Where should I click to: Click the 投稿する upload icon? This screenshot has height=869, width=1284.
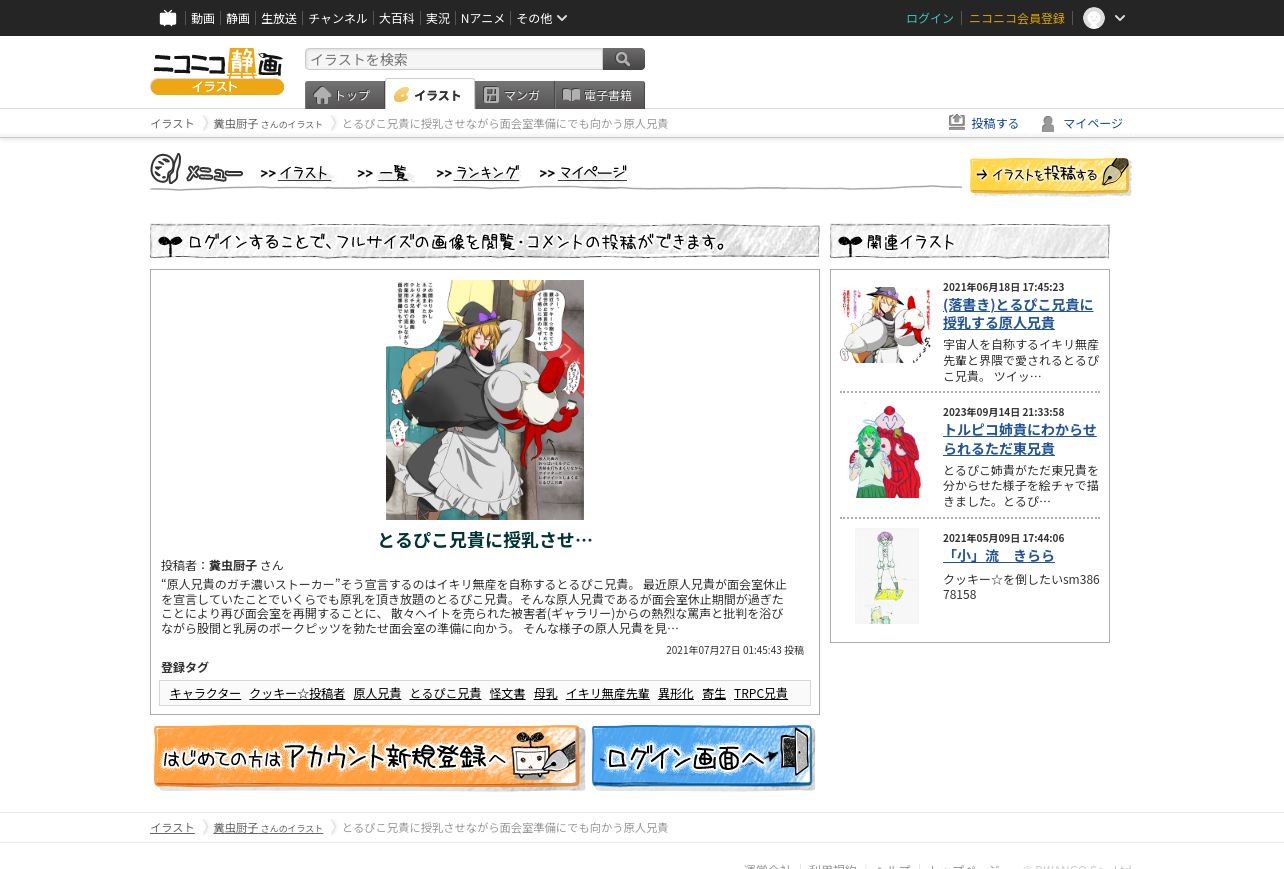tap(957, 123)
